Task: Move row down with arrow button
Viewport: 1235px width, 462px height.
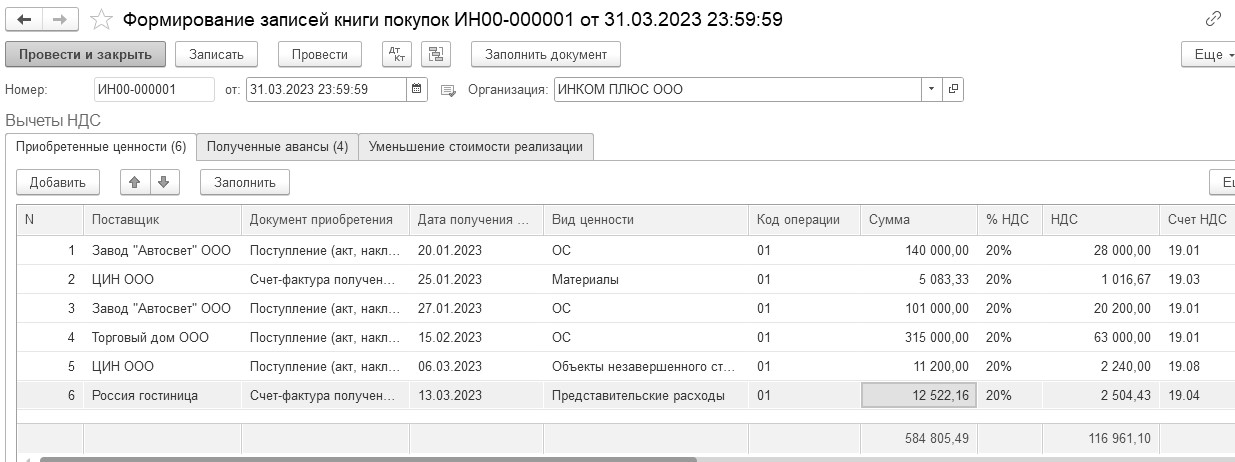Action: [163, 182]
